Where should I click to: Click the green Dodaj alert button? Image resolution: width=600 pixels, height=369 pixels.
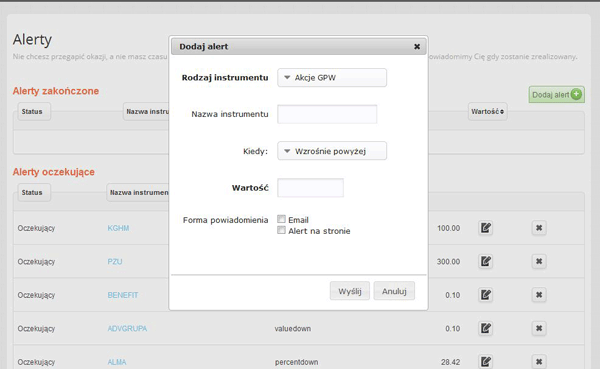click(556, 95)
